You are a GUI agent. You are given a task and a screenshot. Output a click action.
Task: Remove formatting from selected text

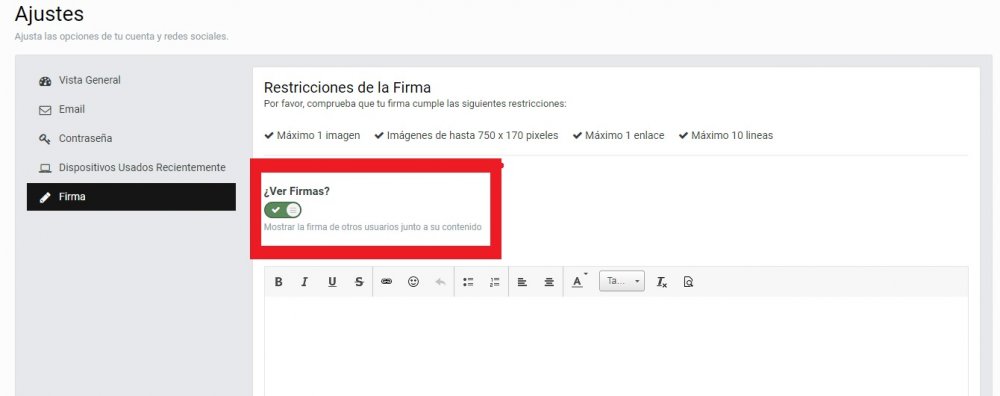click(x=662, y=282)
